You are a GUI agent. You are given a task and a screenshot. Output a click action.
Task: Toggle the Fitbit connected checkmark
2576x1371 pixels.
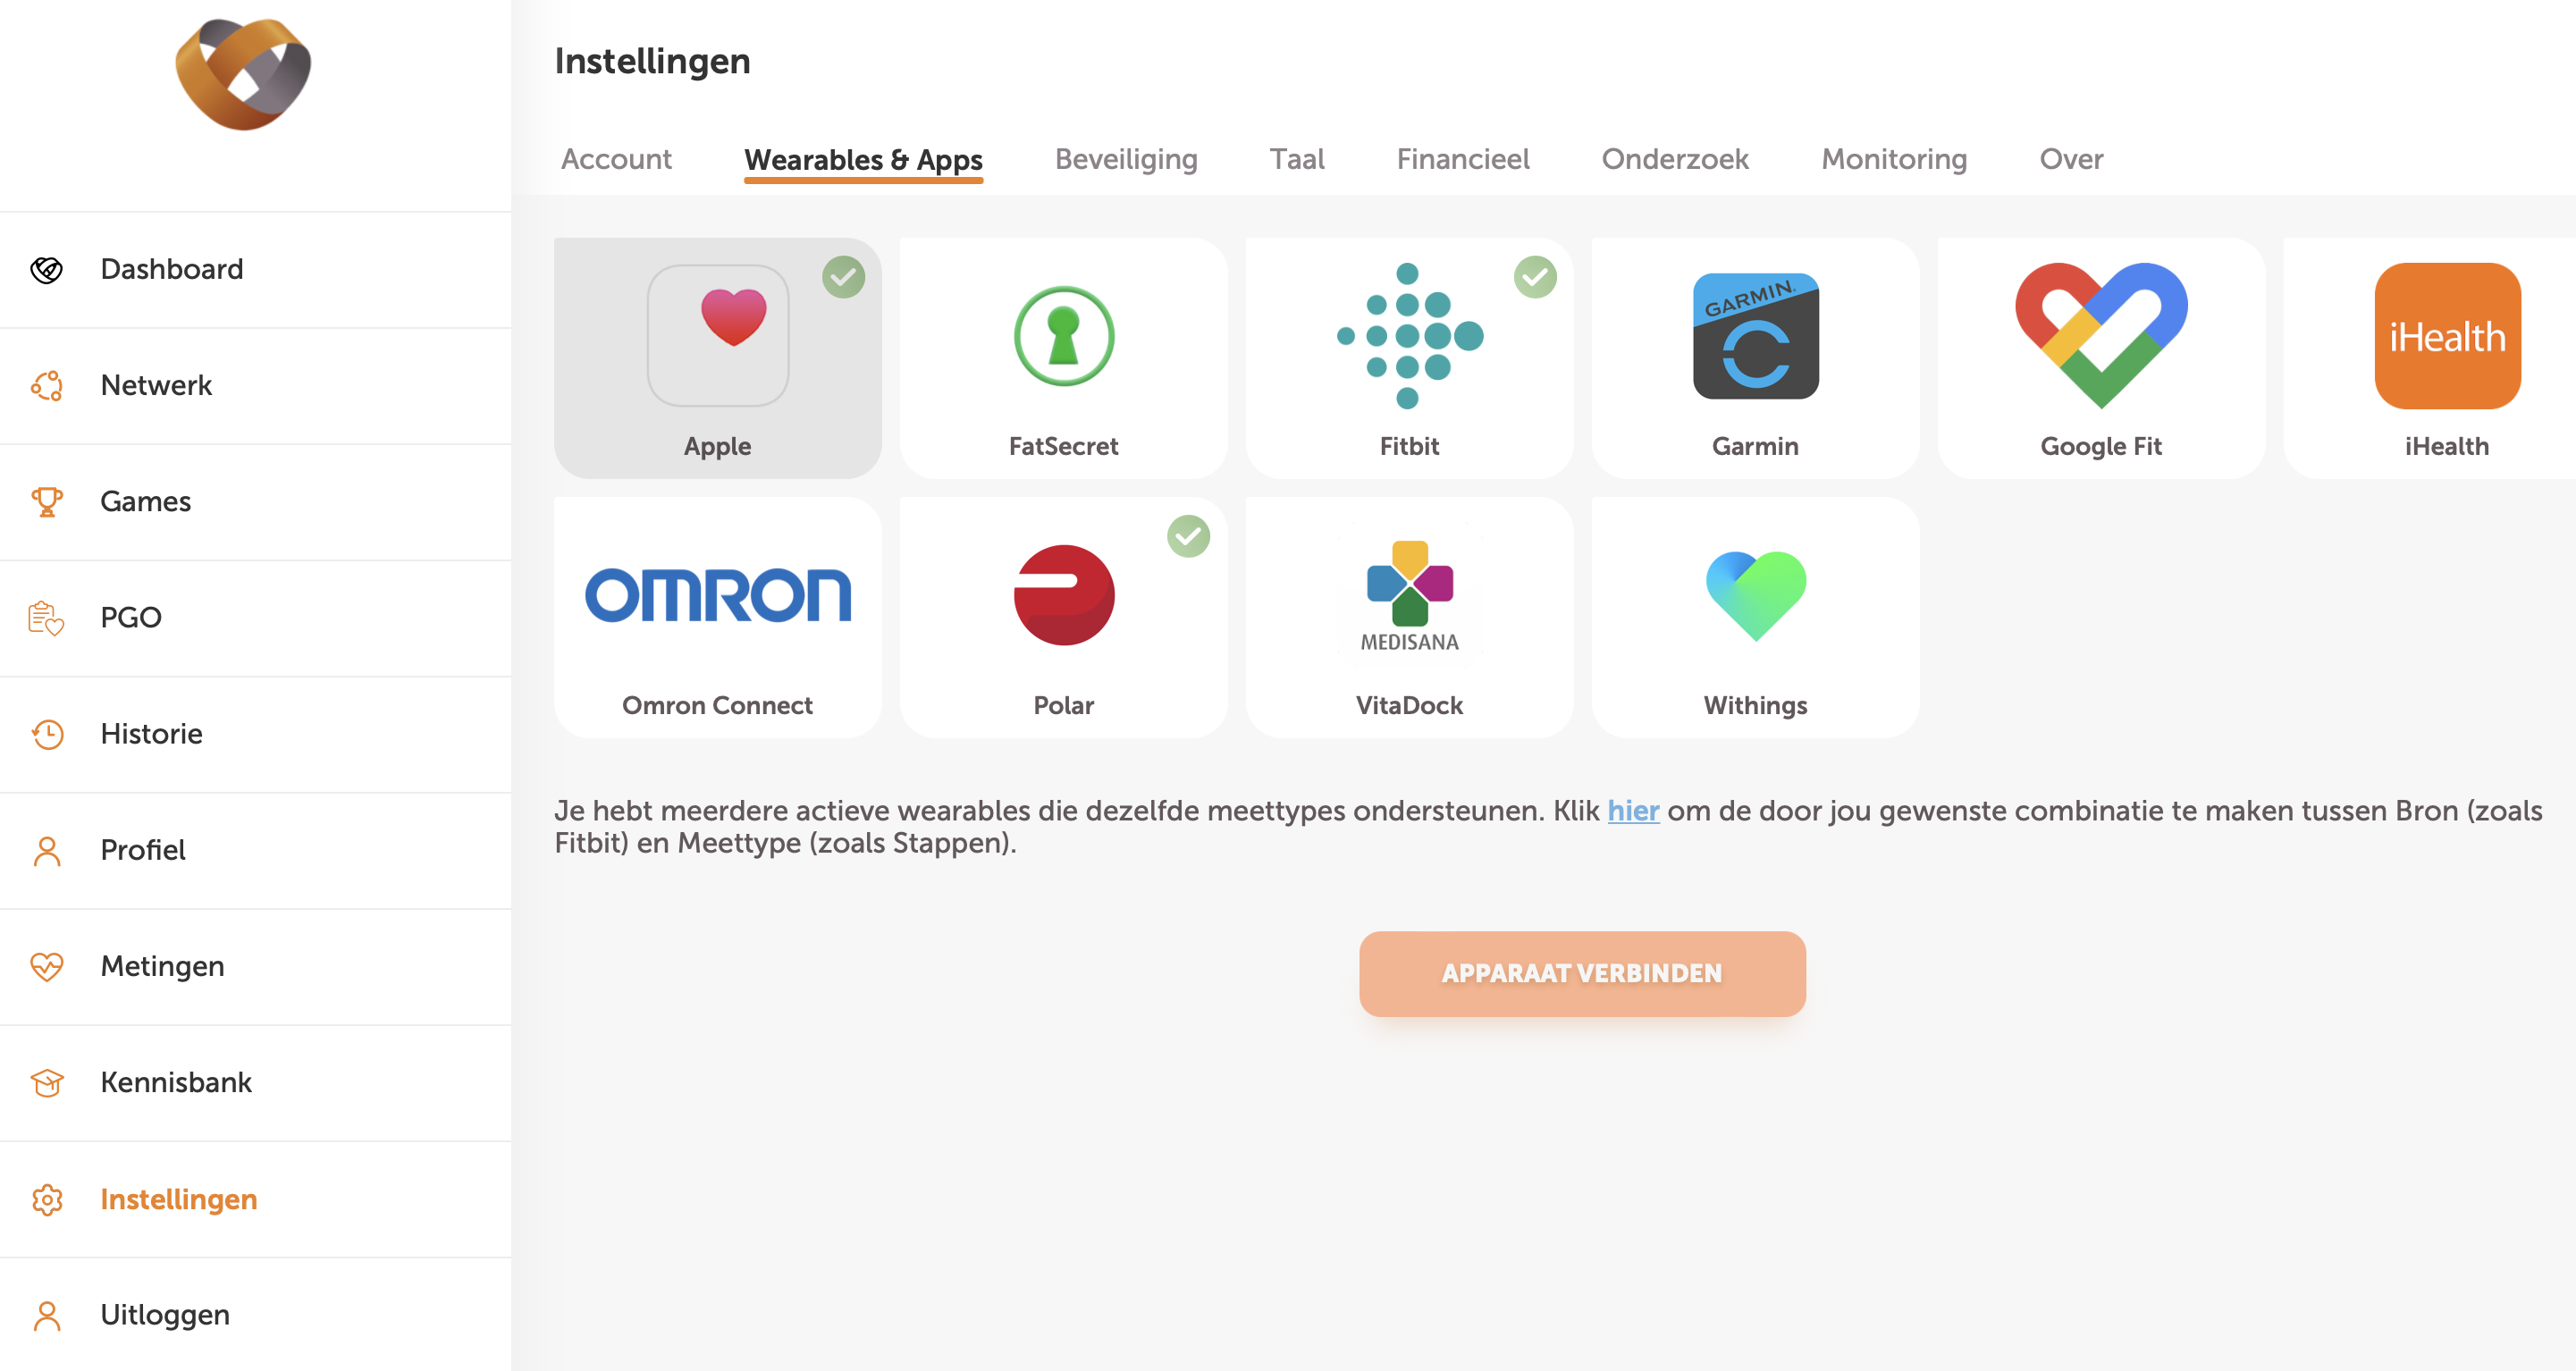1534,277
